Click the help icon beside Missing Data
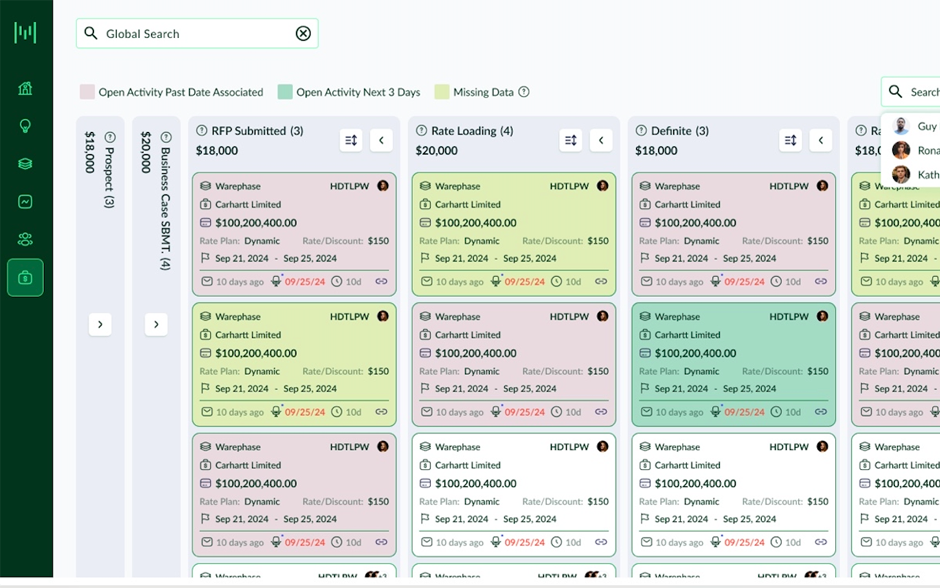The width and height of the screenshot is (940, 588). (524, 92)
